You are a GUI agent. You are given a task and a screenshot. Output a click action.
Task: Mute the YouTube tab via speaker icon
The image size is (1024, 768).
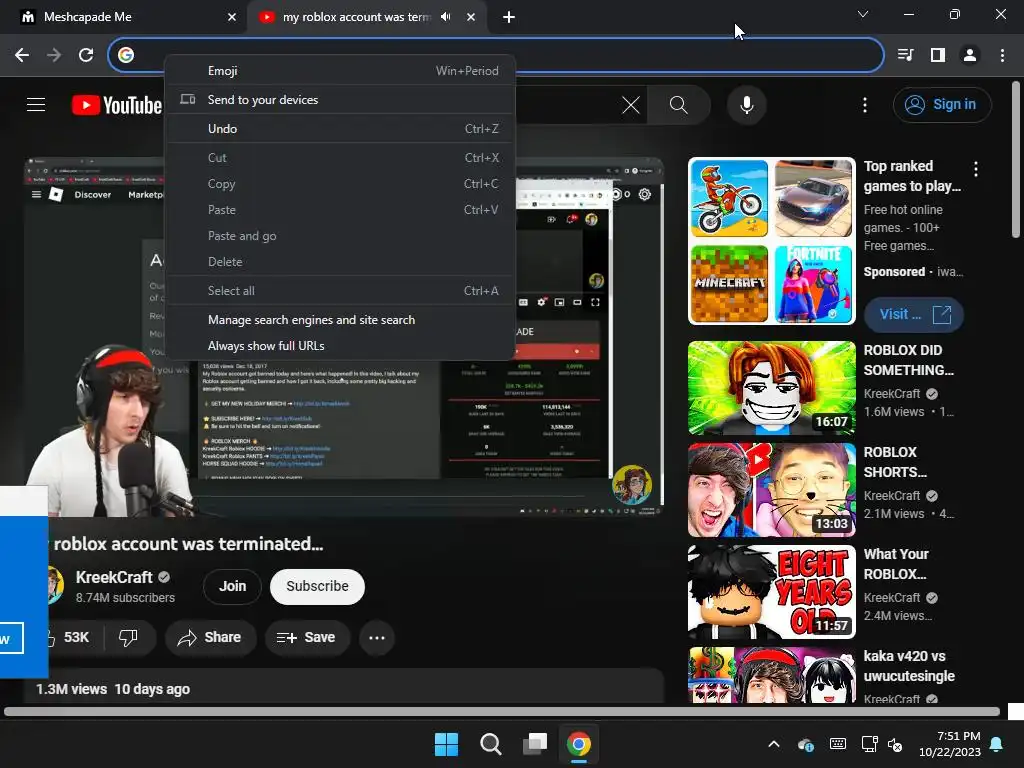pos(445,17)
